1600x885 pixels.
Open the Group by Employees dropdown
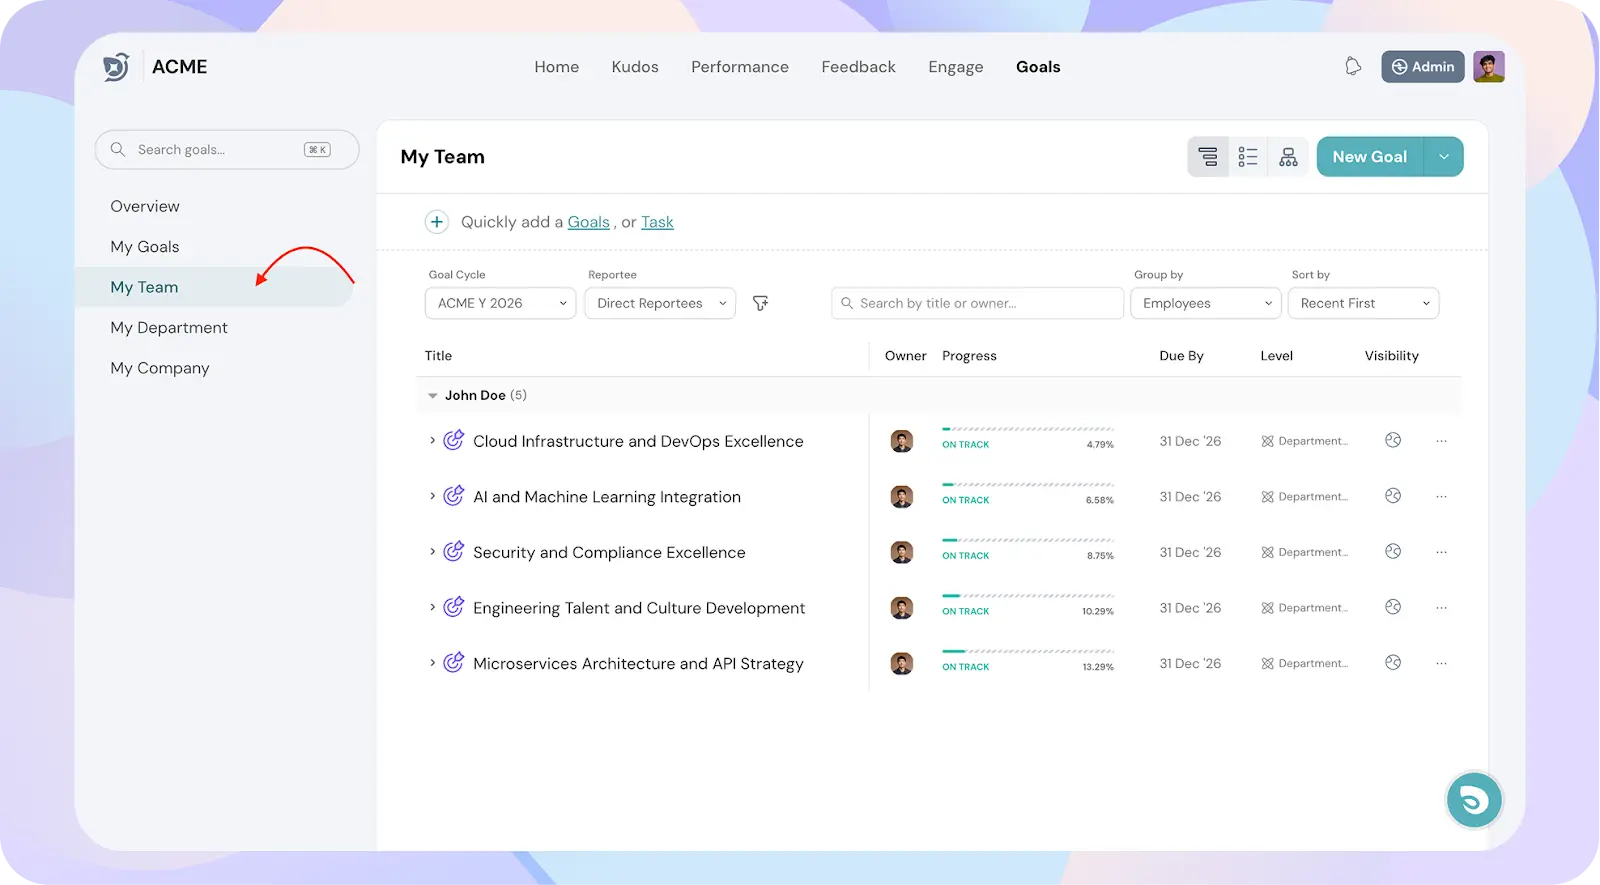tap(1205, 303)
